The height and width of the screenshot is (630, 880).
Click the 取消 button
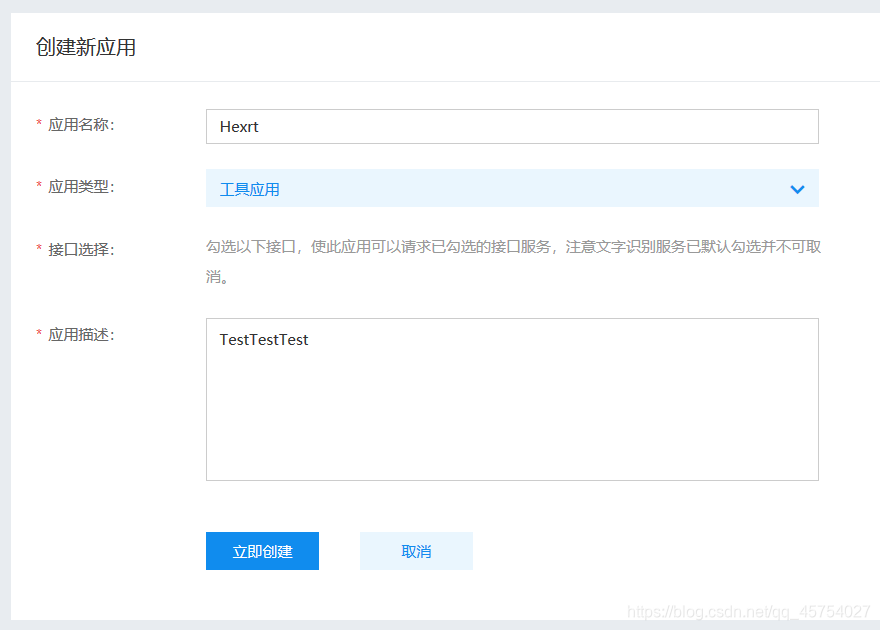416,551
